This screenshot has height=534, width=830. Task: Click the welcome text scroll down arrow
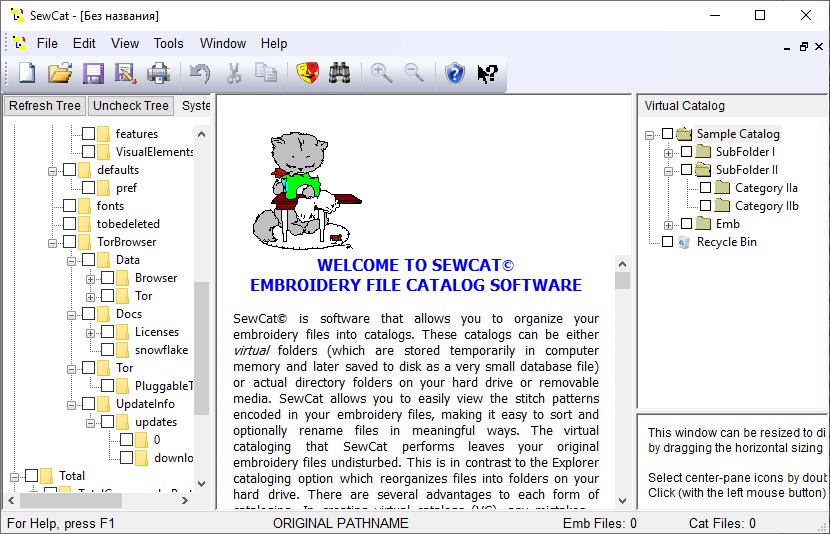tap(622, 500)
